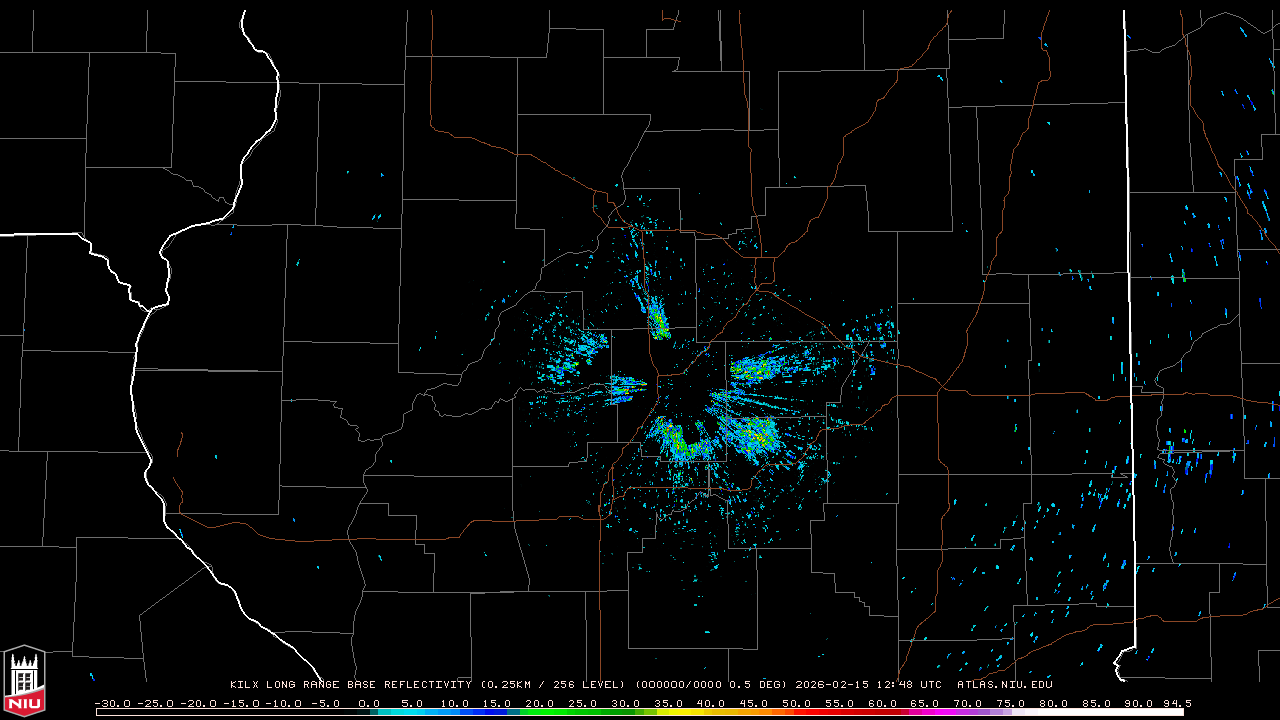Click the NIU castle logo
This screenshot has width=1280, height=720.
click(24, 682)
